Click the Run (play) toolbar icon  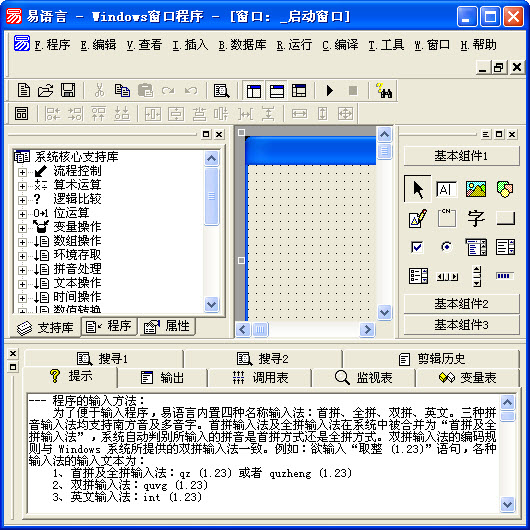click(330, 91)
